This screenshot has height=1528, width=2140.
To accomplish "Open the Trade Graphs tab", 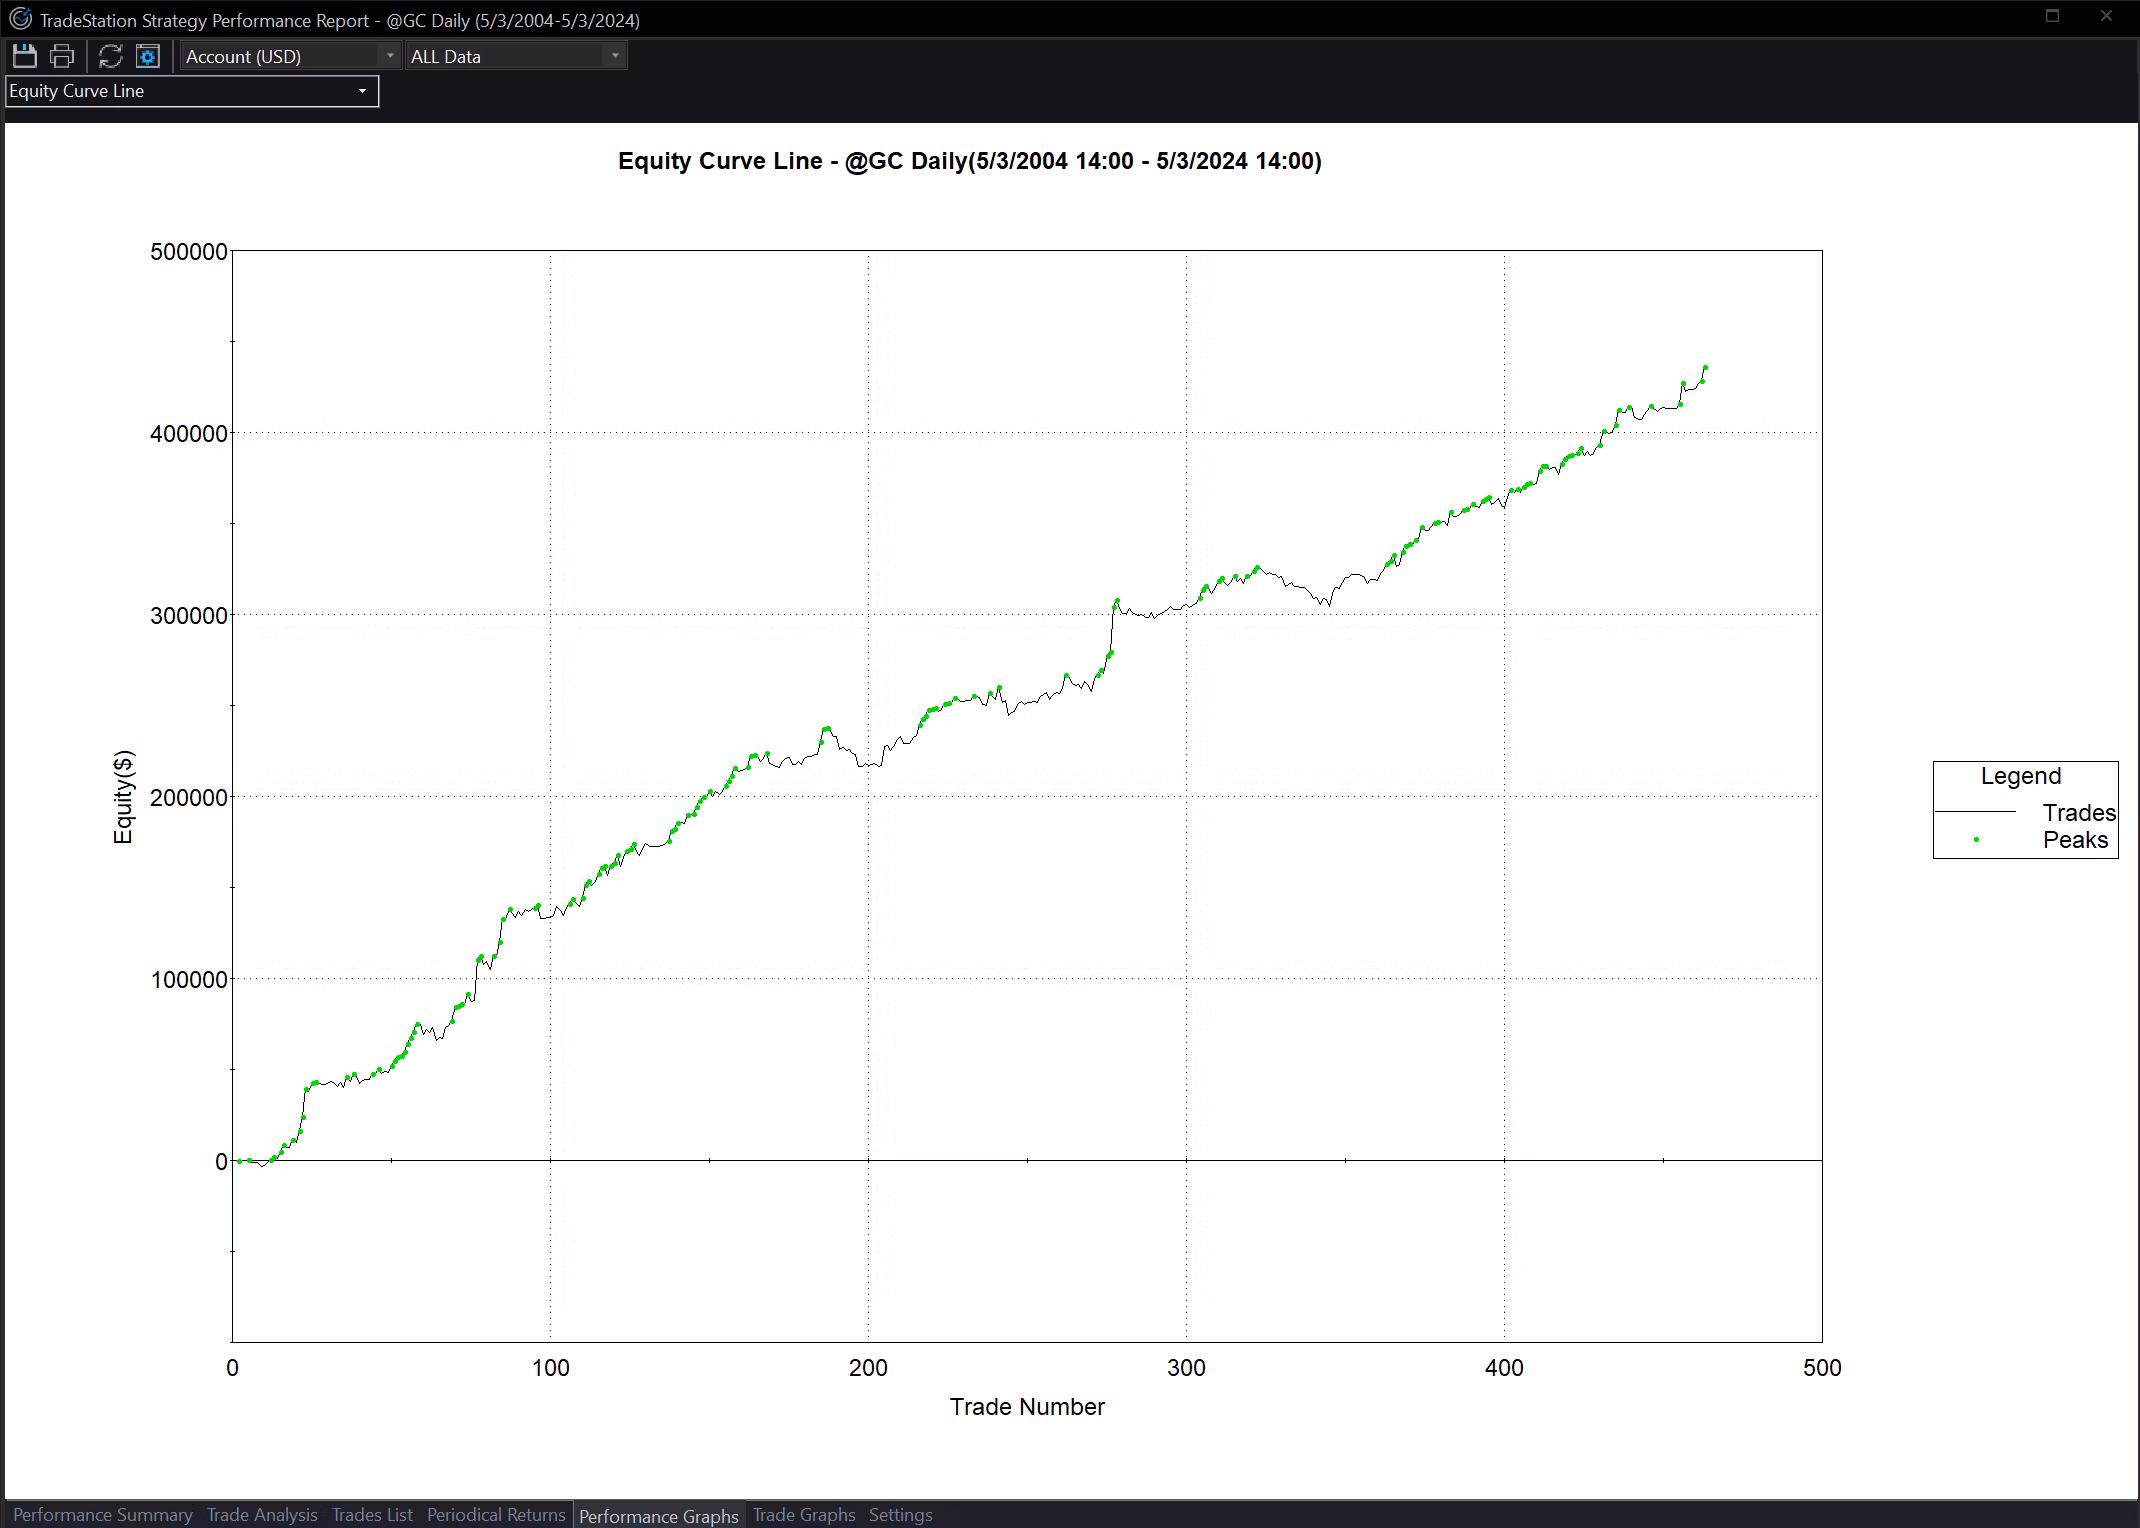I will coord(804,1515).
